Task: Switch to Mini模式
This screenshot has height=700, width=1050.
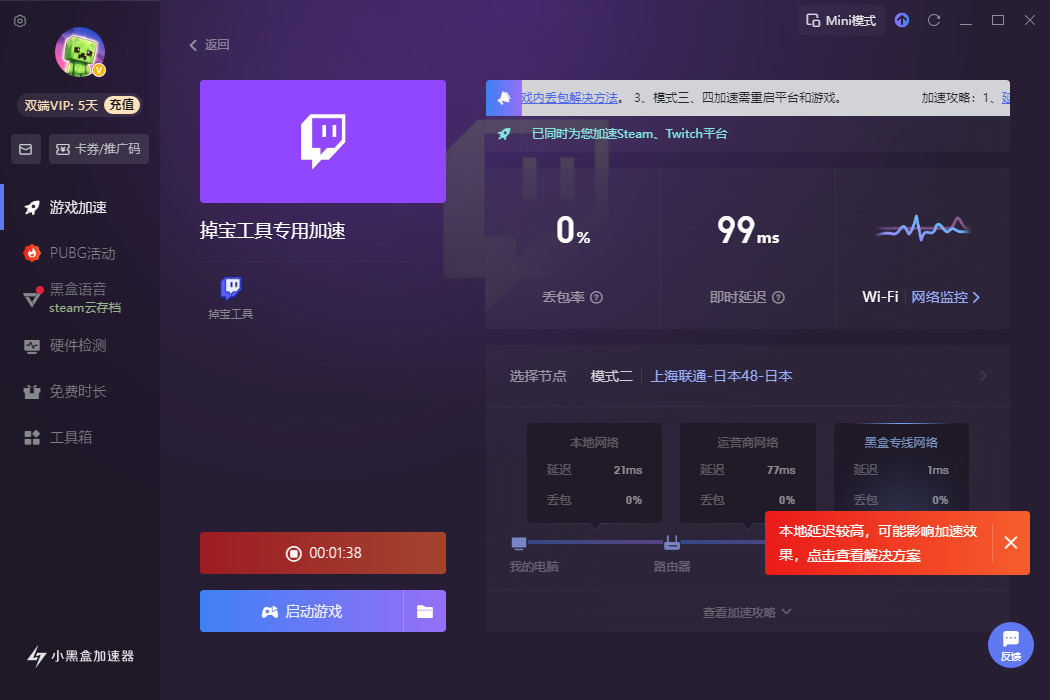Action: tap(841, 20)
